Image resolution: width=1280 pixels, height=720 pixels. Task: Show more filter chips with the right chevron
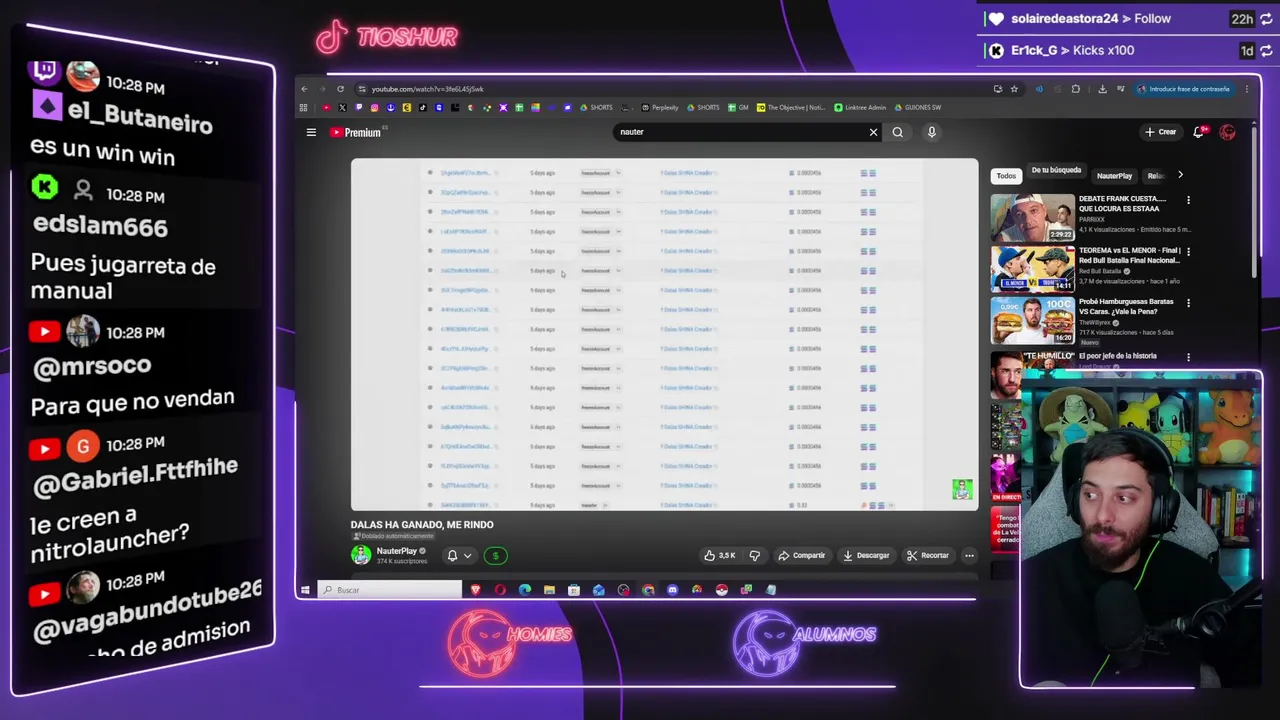(x=1180, y=175)
